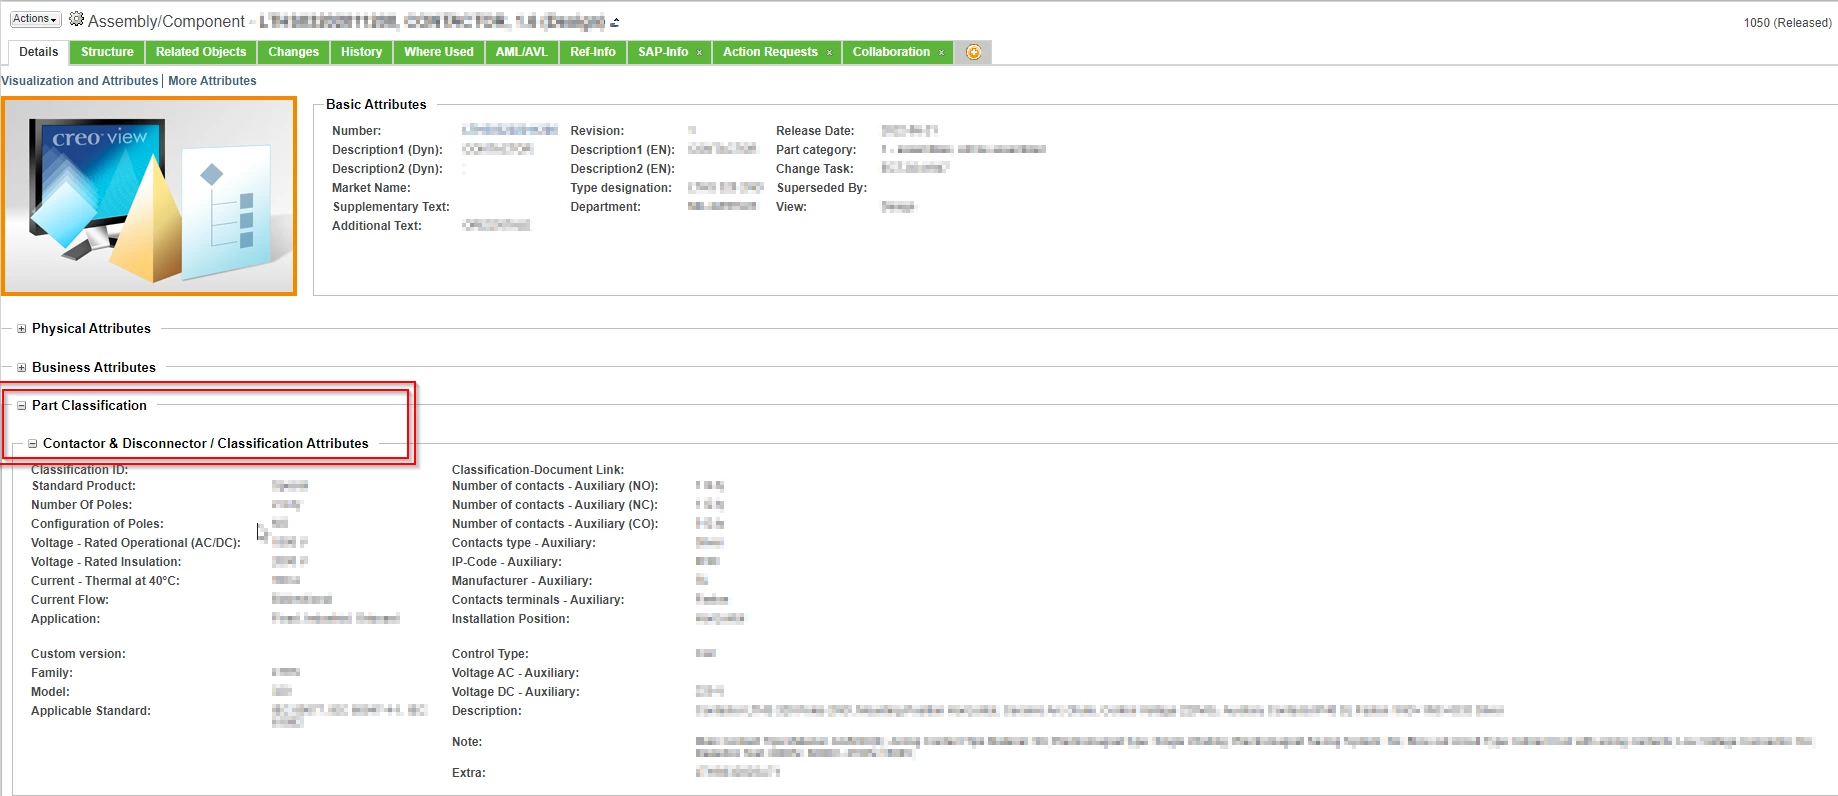Select the Voltage DC - Auxiliary label
This screenshot has width=1838, height=796.
[x=515, y=692]
